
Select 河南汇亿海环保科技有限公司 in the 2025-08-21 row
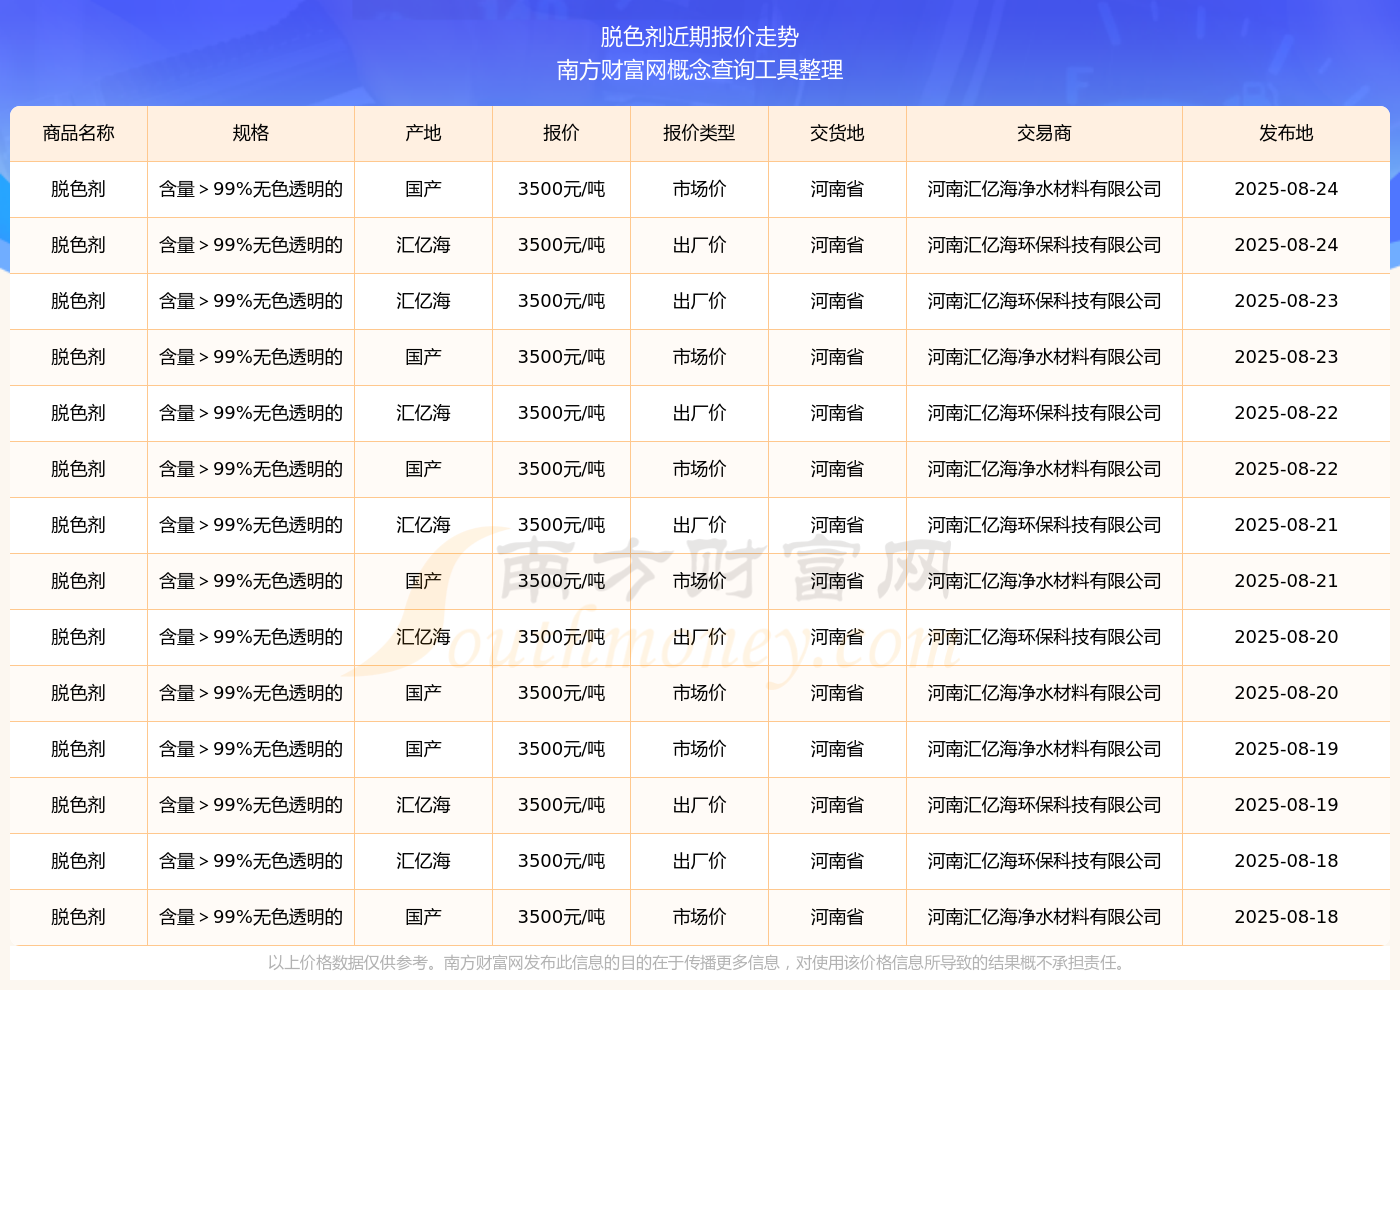pyautogui.click(x=1044, y=525)
